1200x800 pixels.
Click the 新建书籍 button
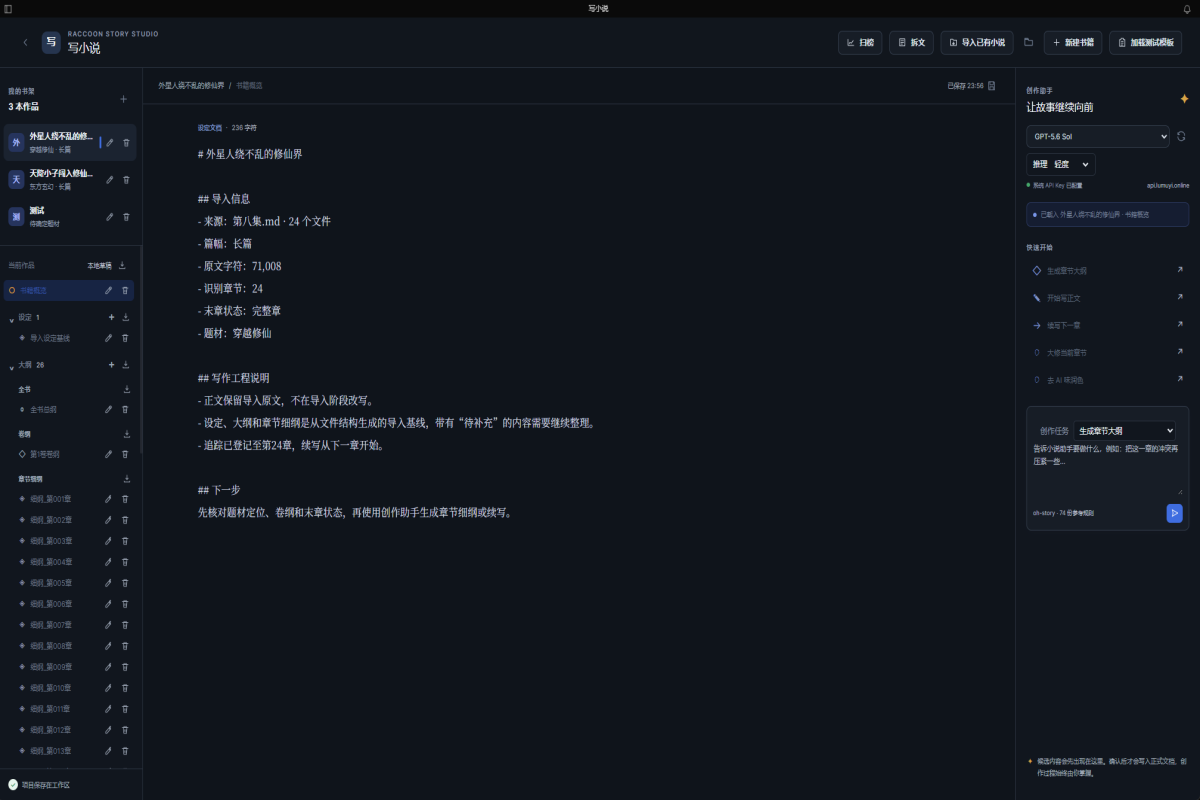point(1073,43)
